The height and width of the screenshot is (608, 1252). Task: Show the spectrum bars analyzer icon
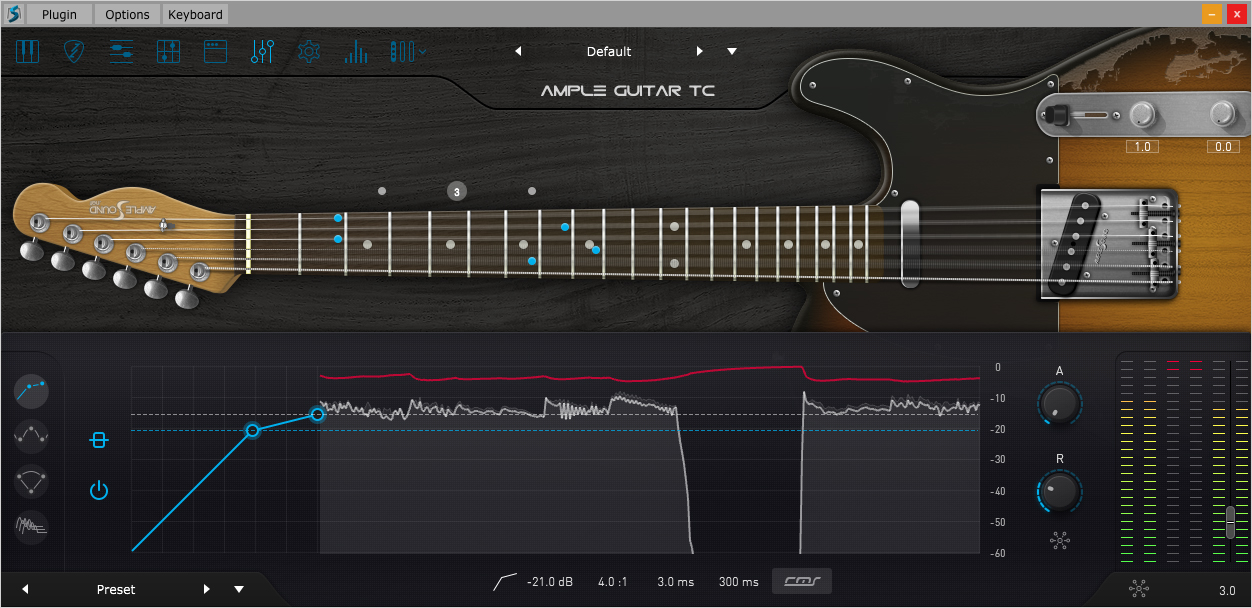click(356, 51)
